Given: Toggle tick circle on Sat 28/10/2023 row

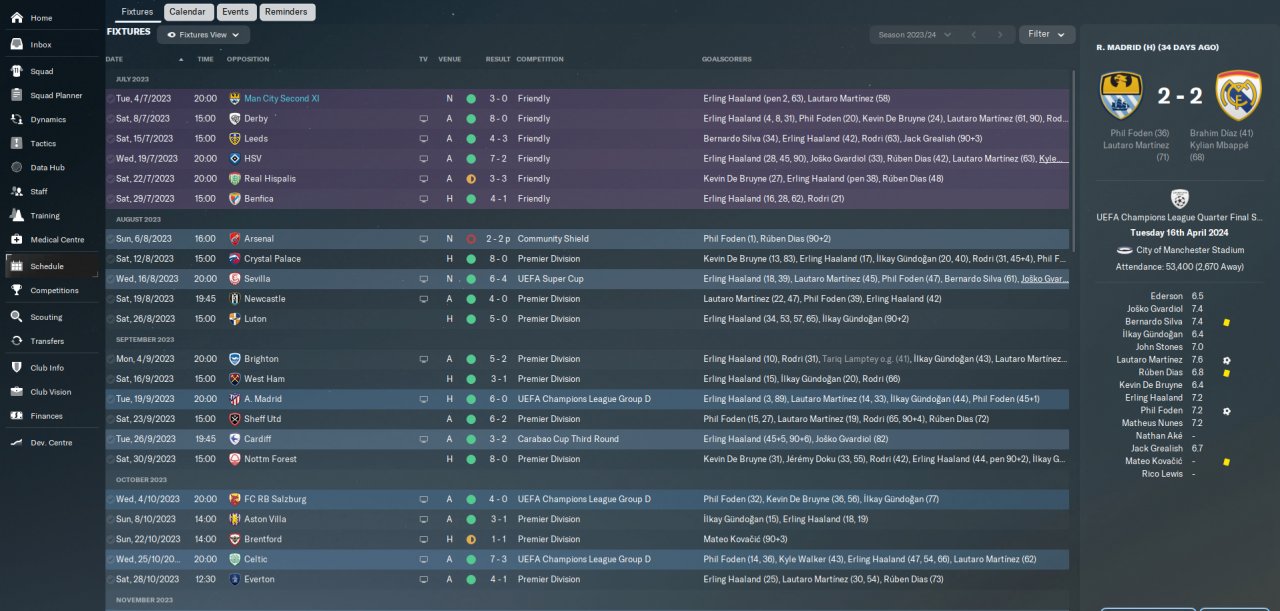Looking at the screenshot, I should (x=110, y=579).
